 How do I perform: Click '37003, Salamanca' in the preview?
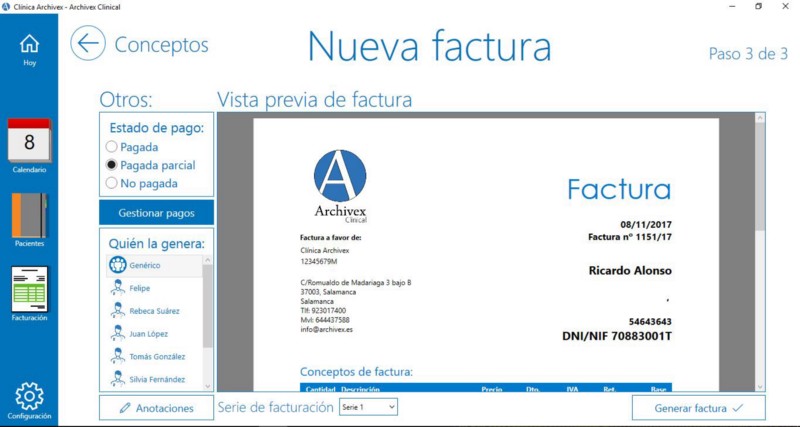point(328,292)
